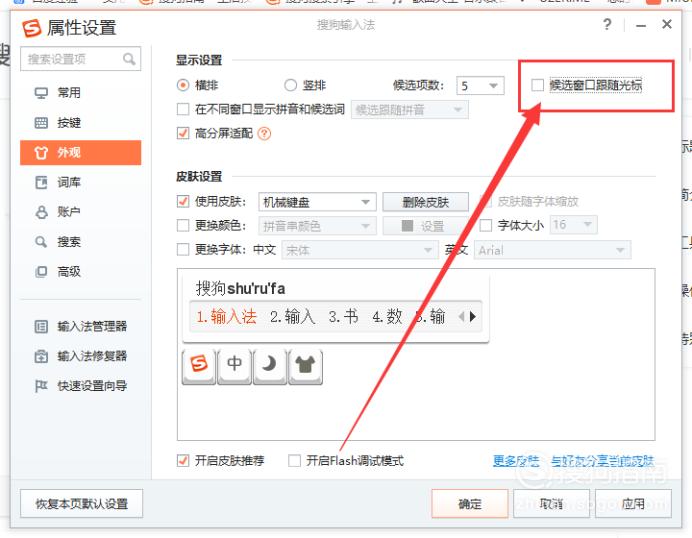Click the 中 language button on toolbar preview
The height and width of the screenshot is (538, 692).
tap(234, 366)
